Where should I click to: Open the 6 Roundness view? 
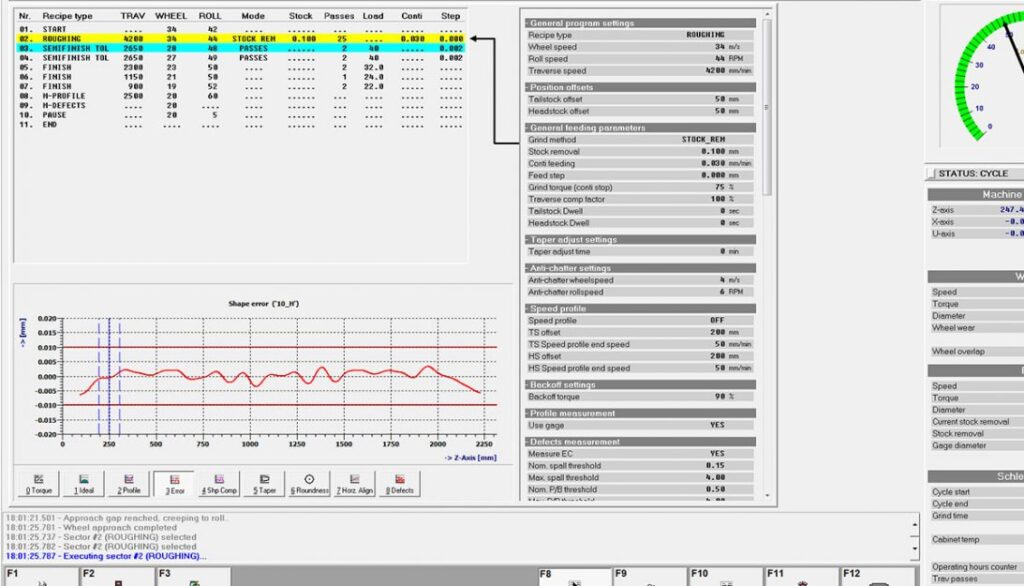click(x=309, y=484)
